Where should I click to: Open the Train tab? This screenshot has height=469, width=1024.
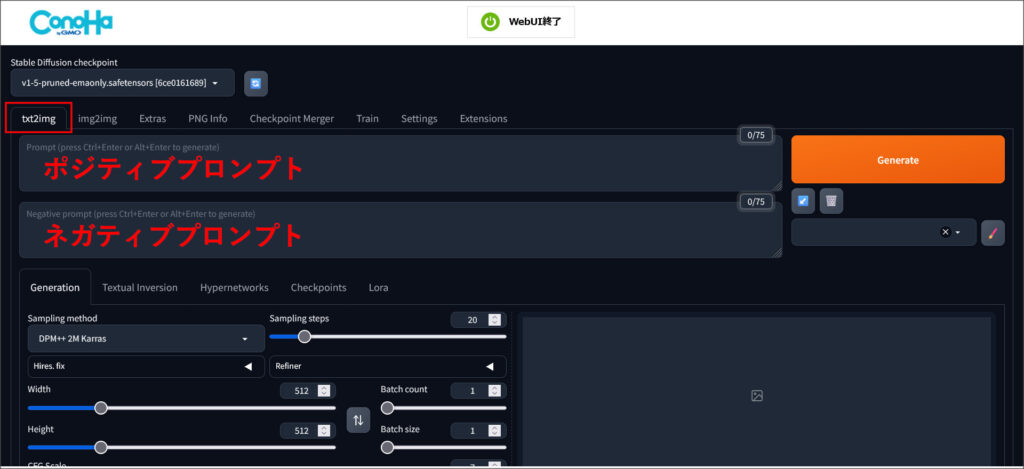tap(367, 119)
